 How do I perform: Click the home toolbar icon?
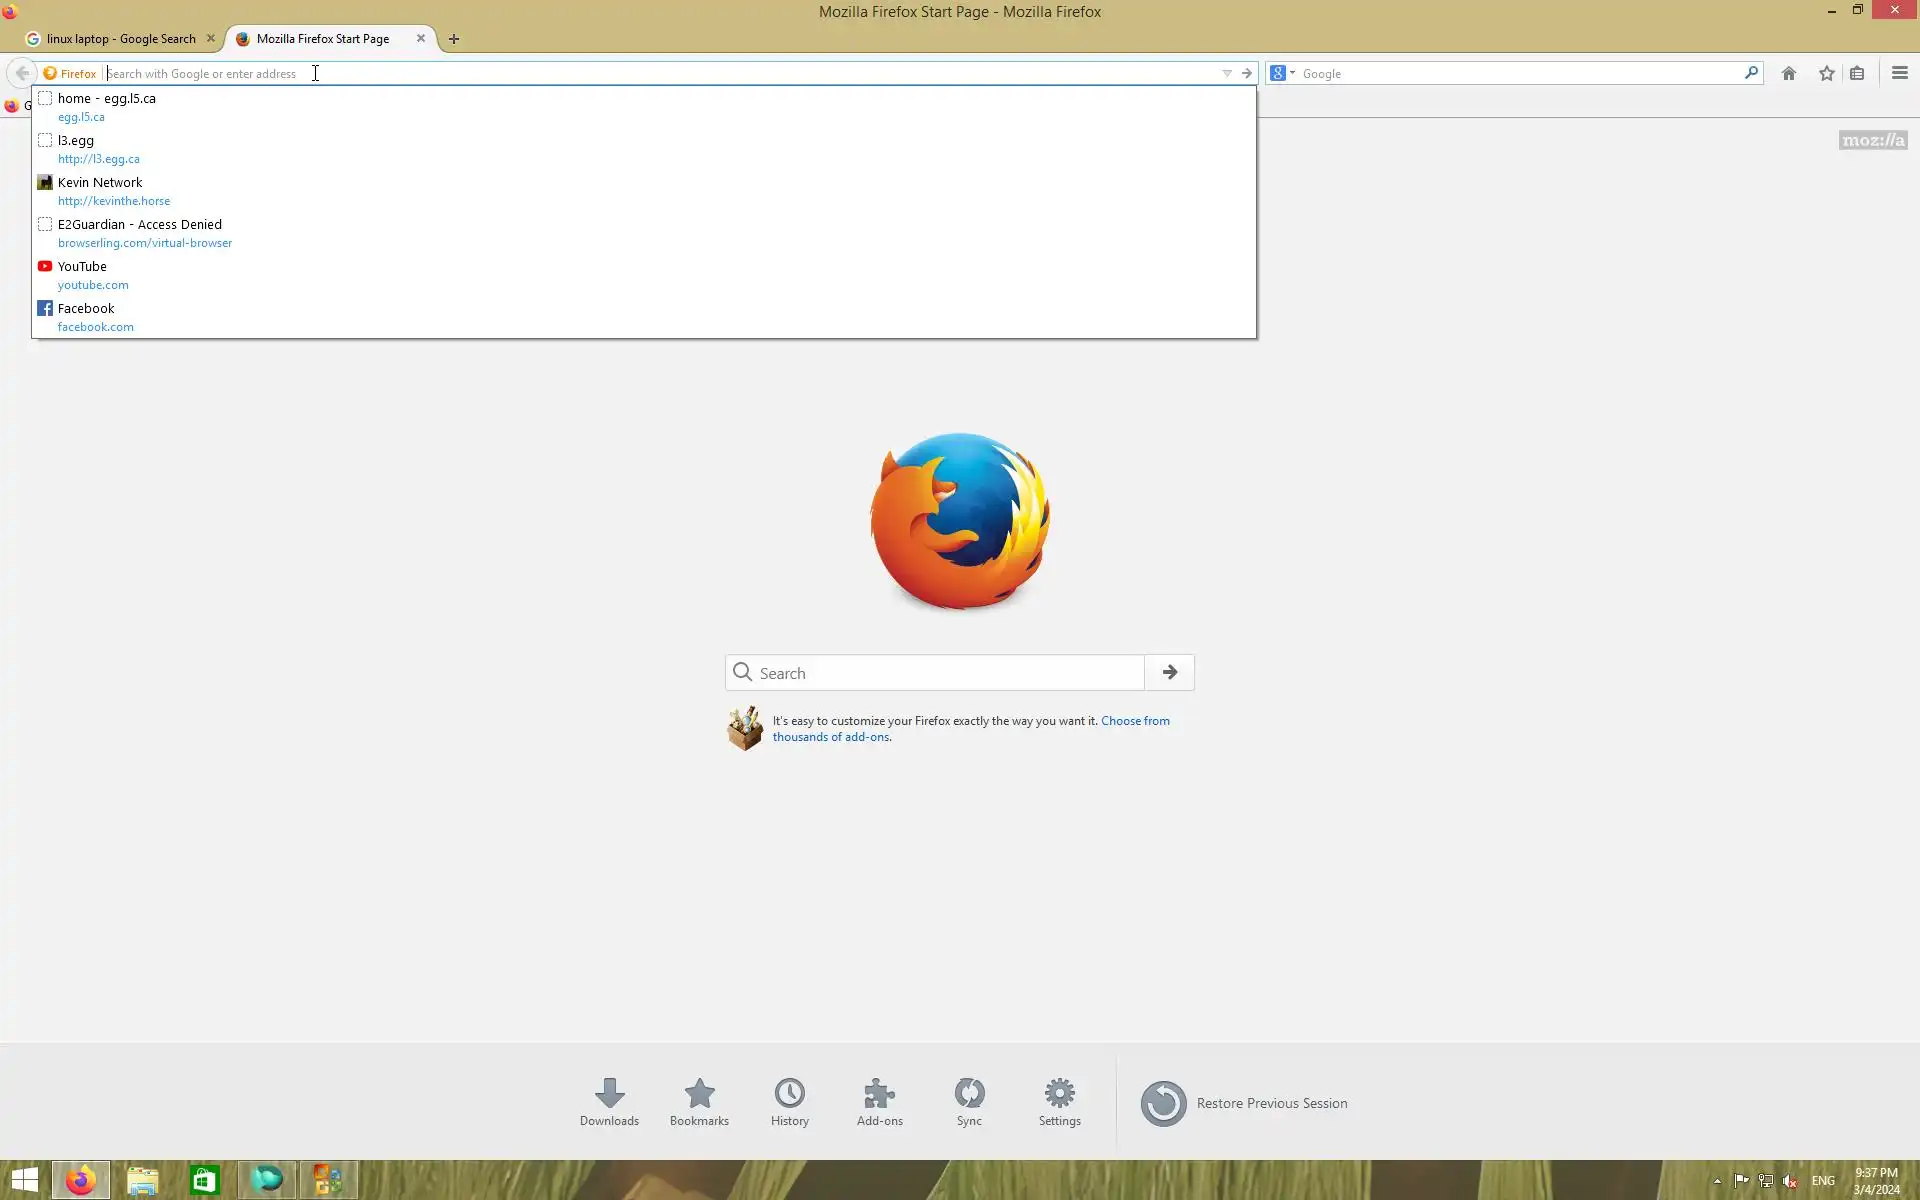coord(1789,73)
